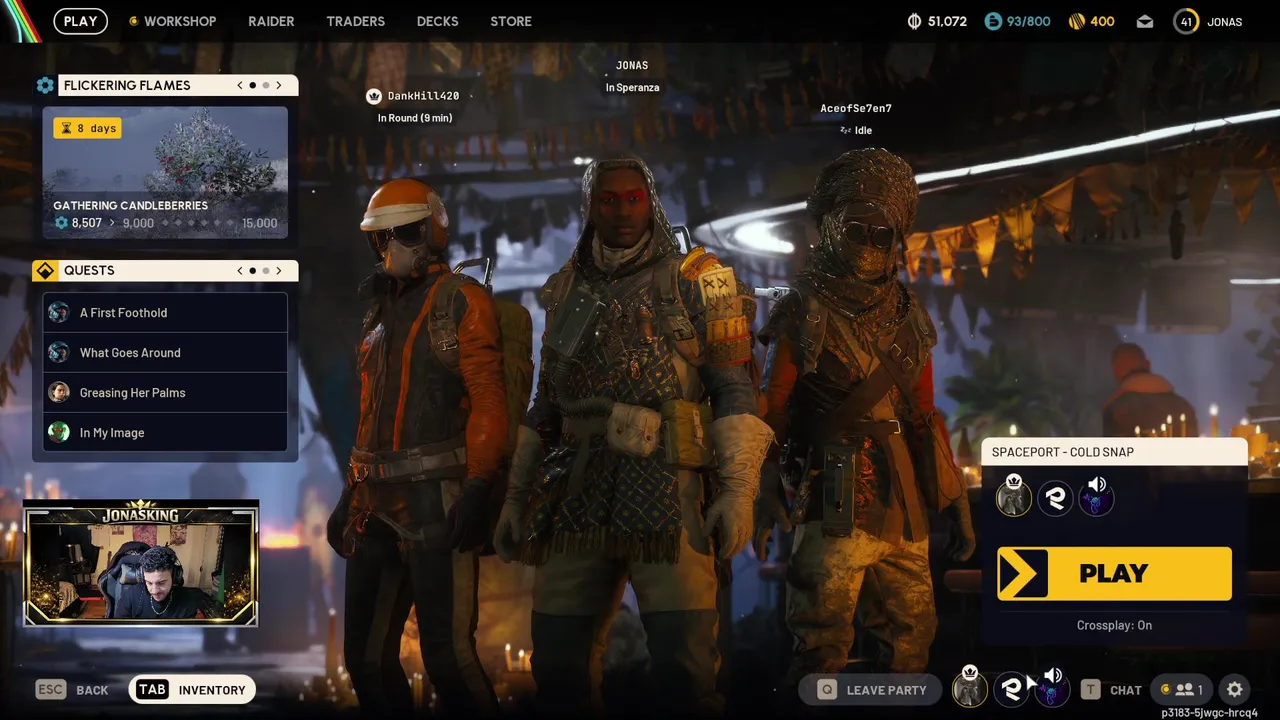1280x720 pixels.
Task: Click the voice-active avatar in bottom bar
Action: (x=1052, y=688)
